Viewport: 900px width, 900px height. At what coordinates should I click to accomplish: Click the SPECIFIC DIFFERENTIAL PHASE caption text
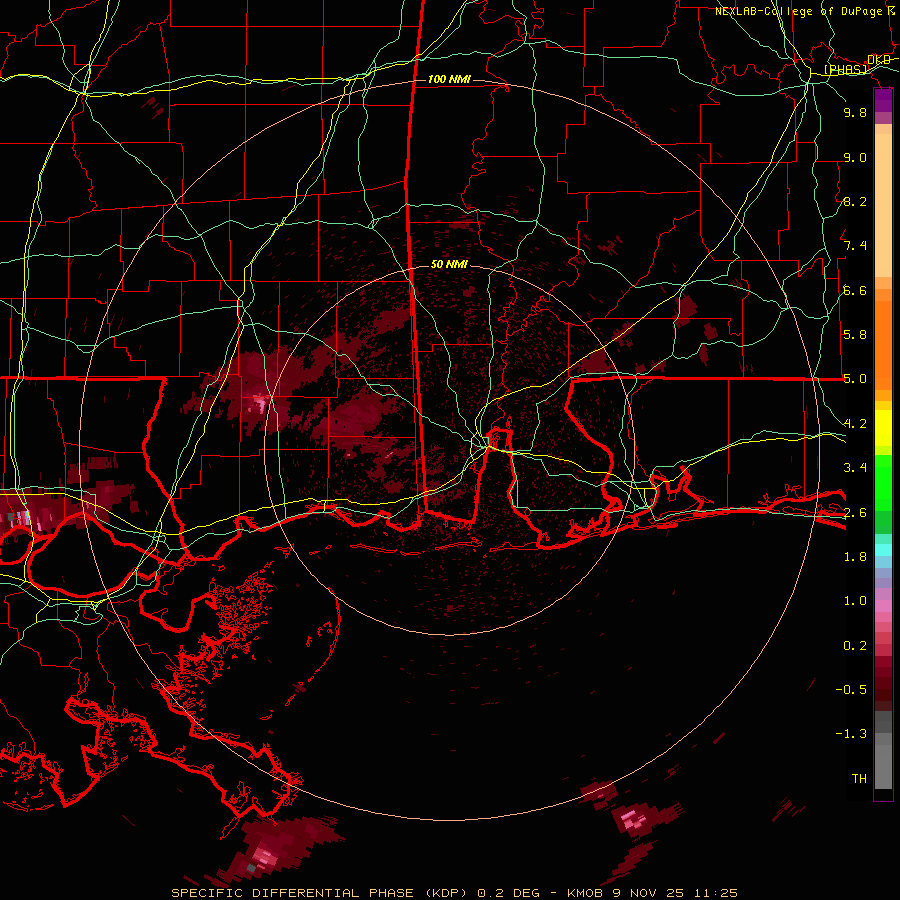[x=293, y=893]
